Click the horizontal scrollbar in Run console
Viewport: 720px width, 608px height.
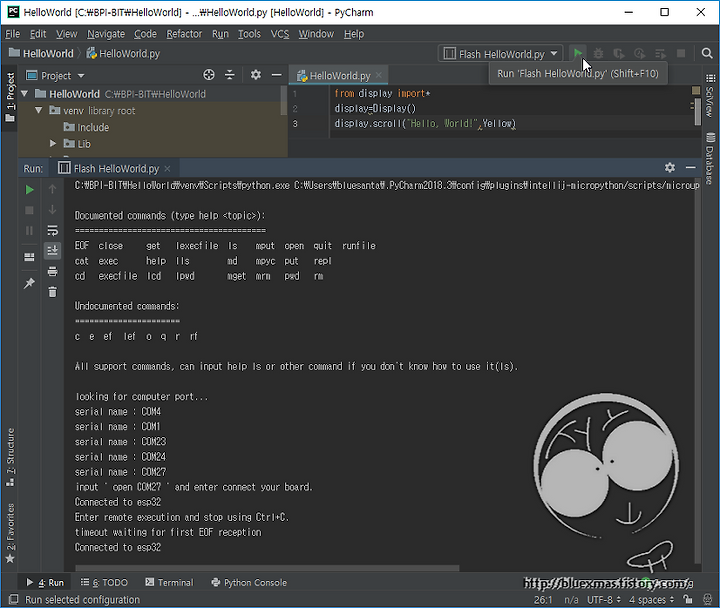coord(267,568)
